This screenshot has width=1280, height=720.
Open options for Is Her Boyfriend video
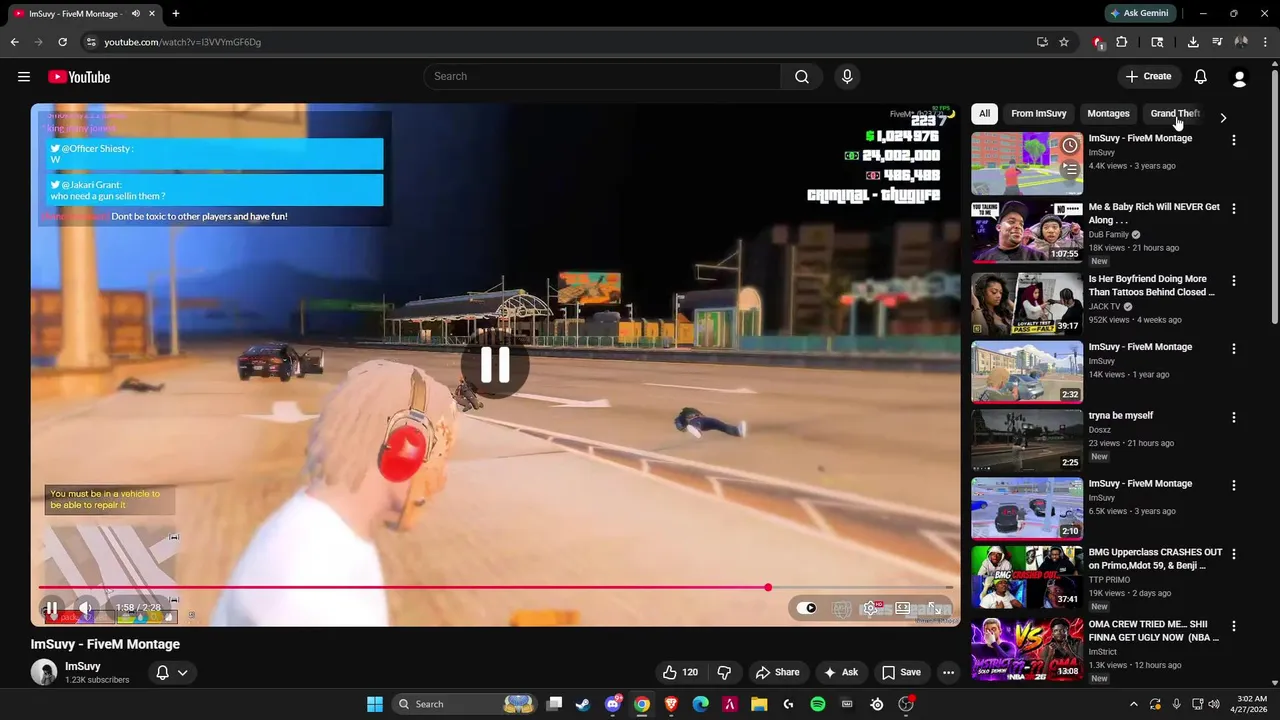[1233, 281]
